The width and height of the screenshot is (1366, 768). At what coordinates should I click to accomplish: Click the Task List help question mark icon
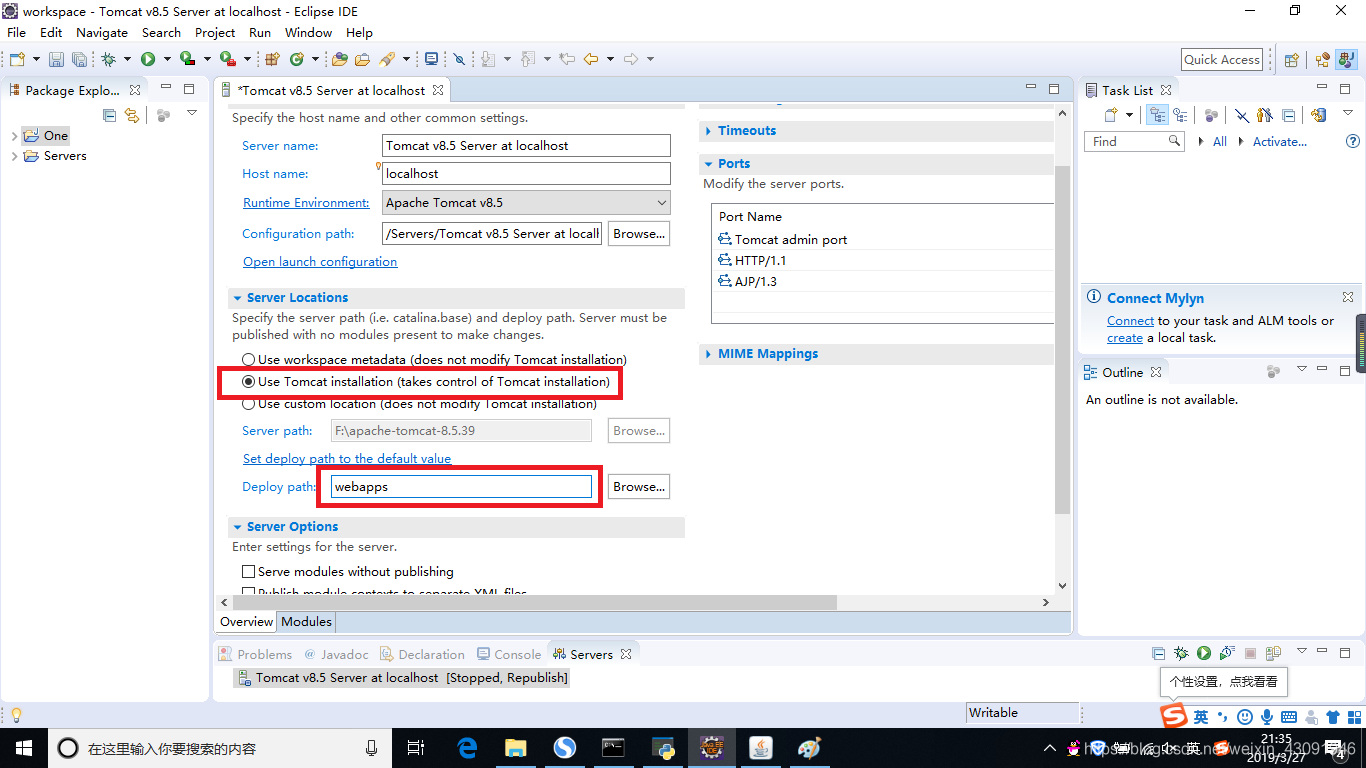pyautogui.click(x=1353, y=142)
